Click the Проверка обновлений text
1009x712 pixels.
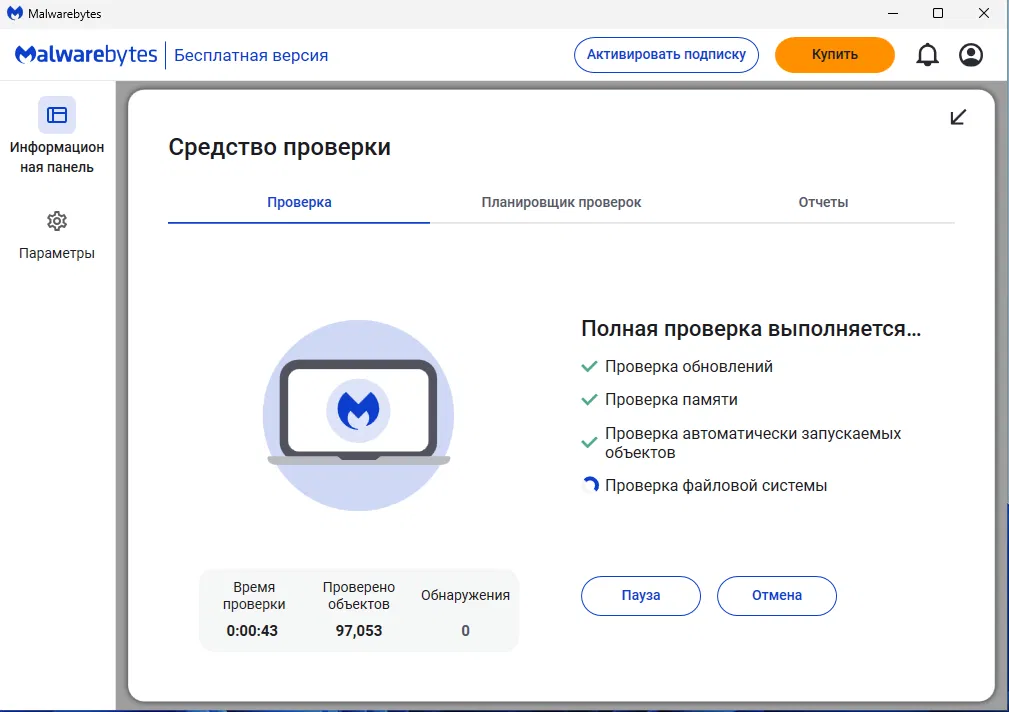[689, 366]
